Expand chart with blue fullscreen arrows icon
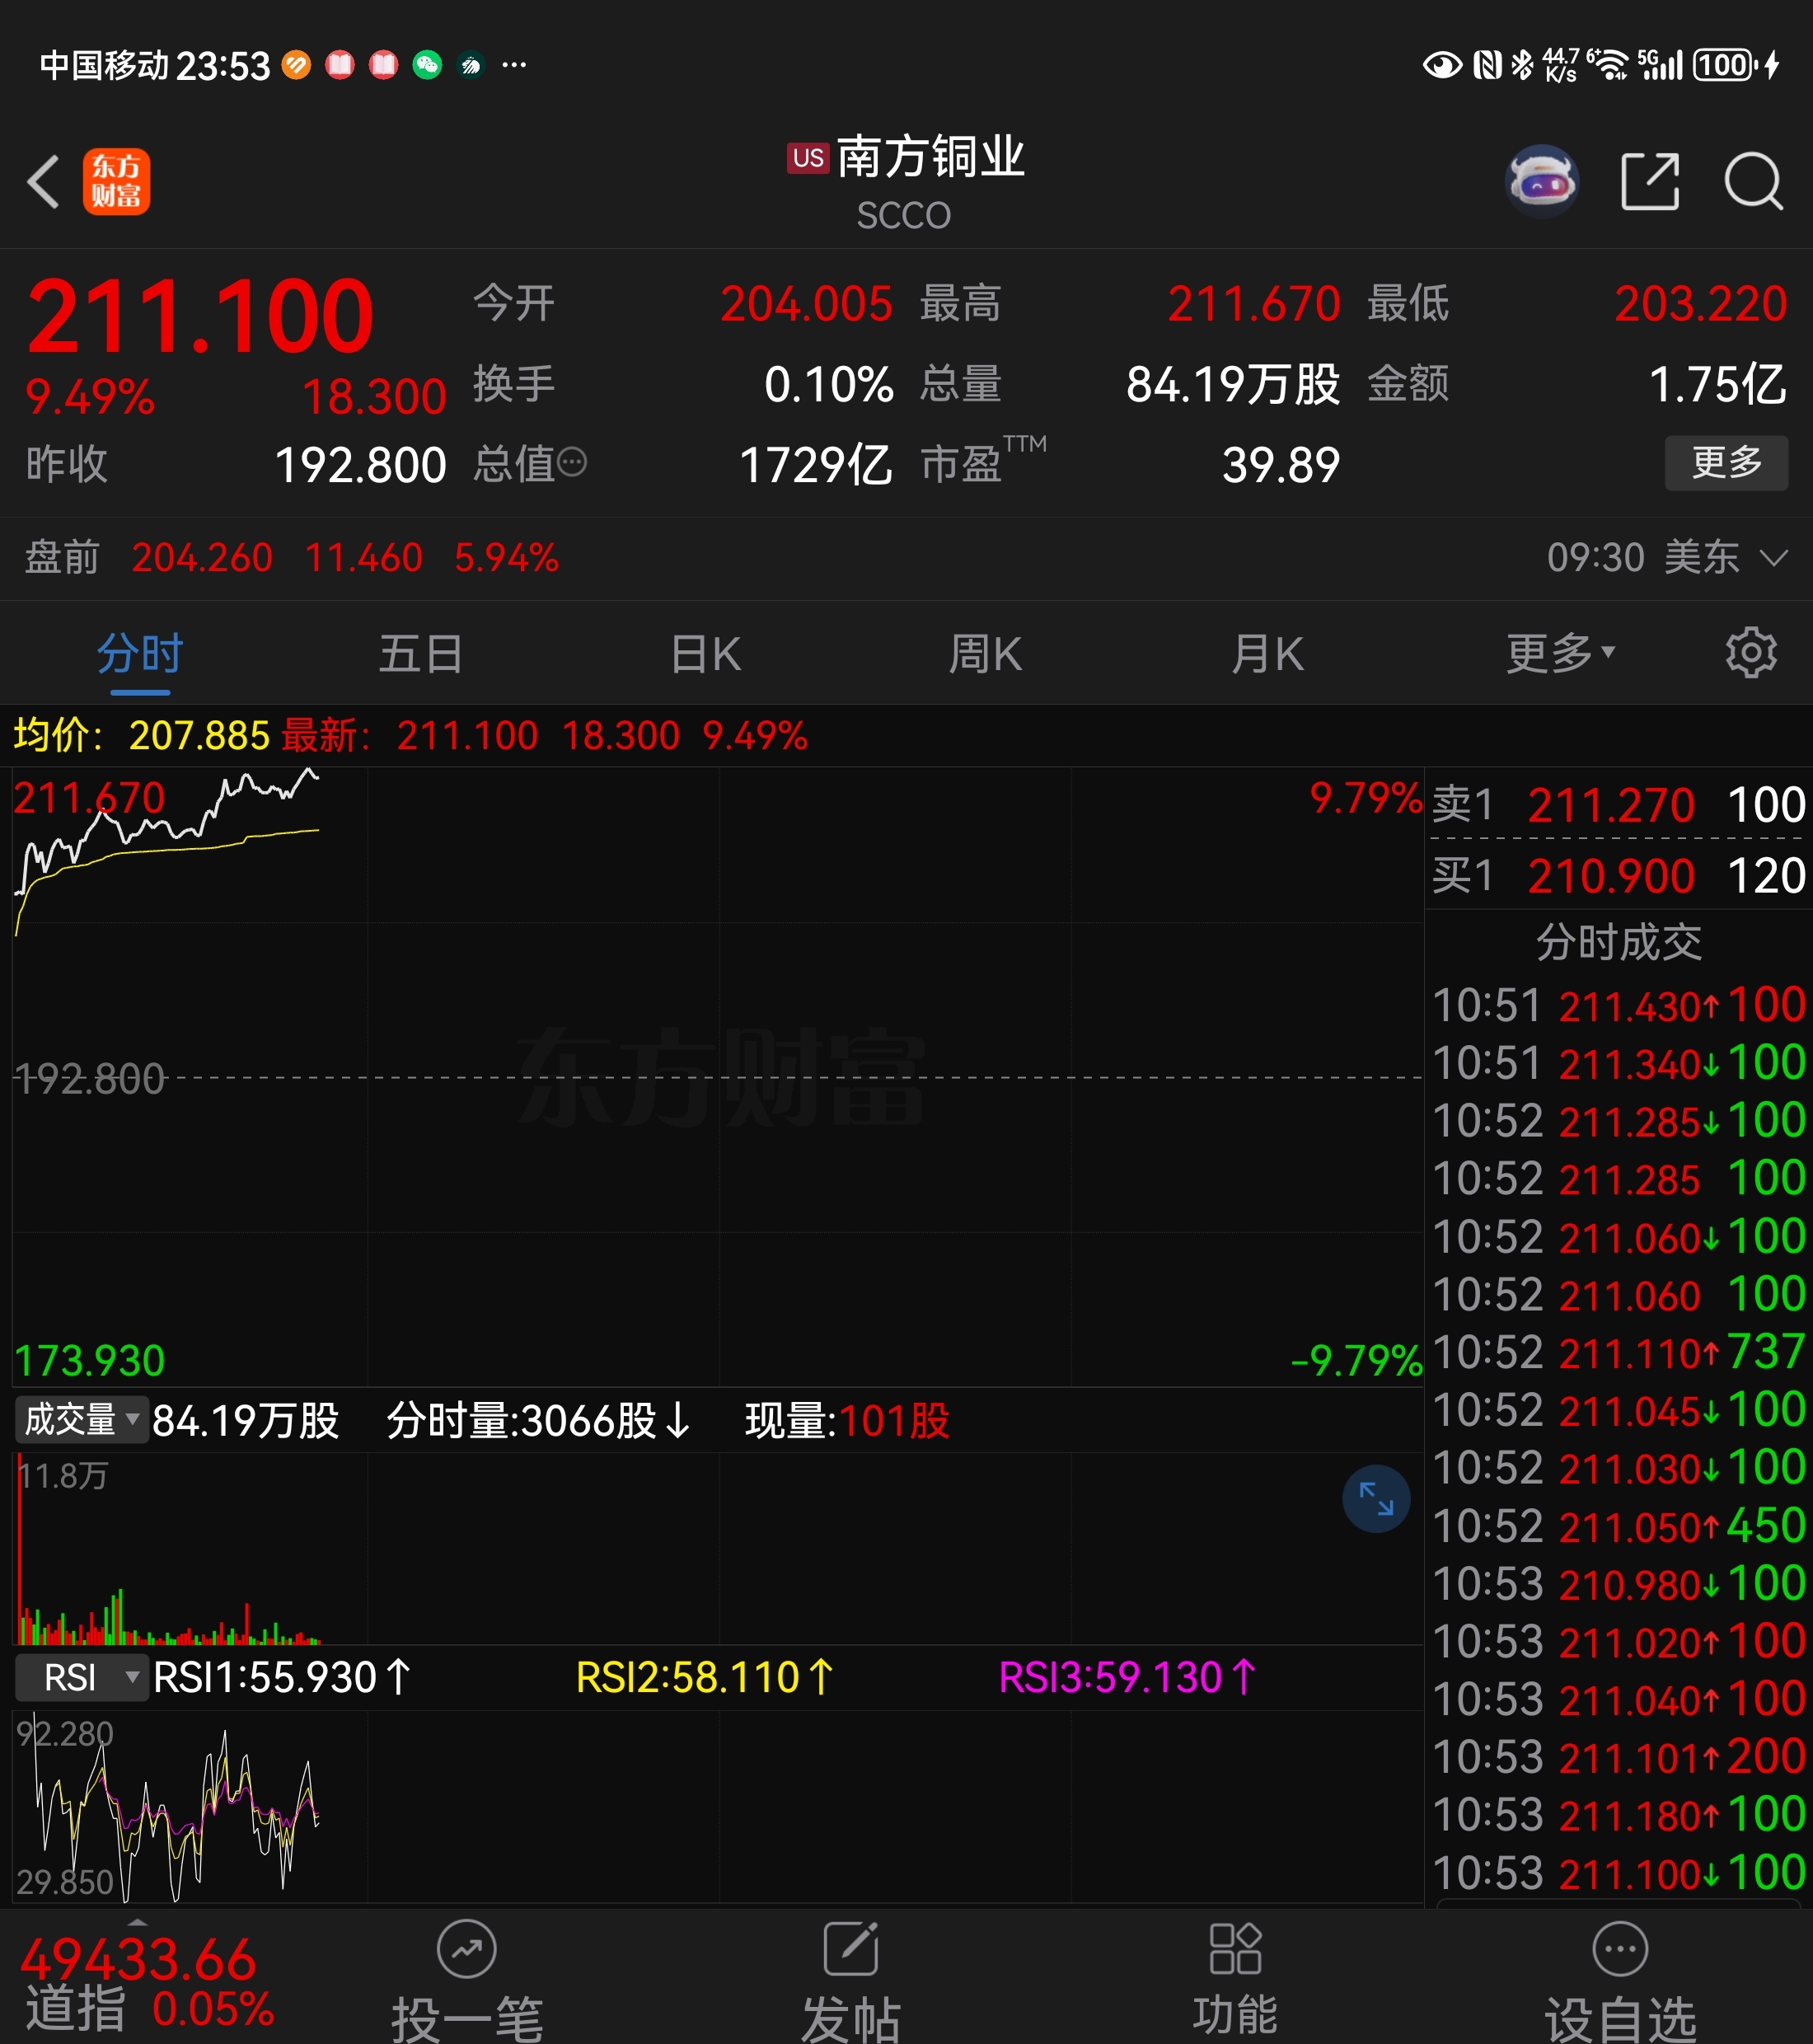This screenshot has width=1813, height=2044. pos(1375,1499)
